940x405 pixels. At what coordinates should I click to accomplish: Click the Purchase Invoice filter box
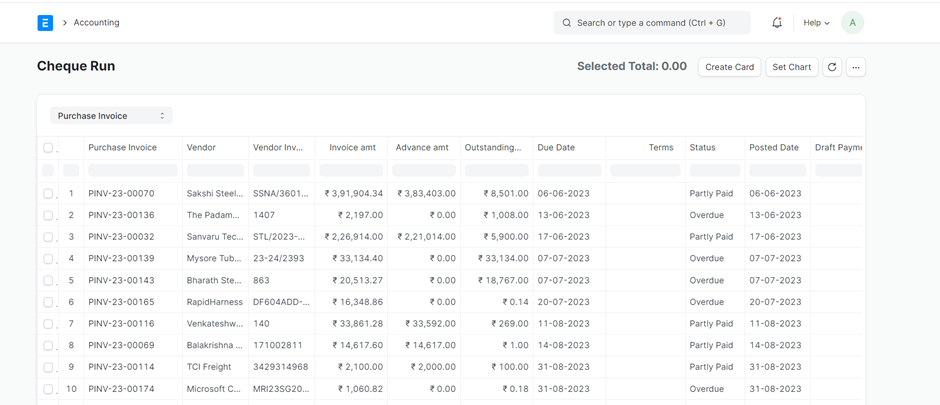[x=132, y=171]
